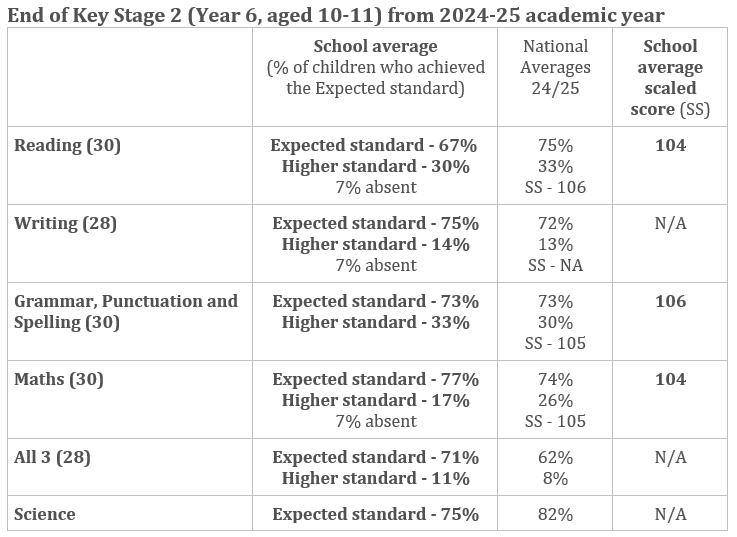Click Writing's Higher standard - 14% text

(375, 244)
